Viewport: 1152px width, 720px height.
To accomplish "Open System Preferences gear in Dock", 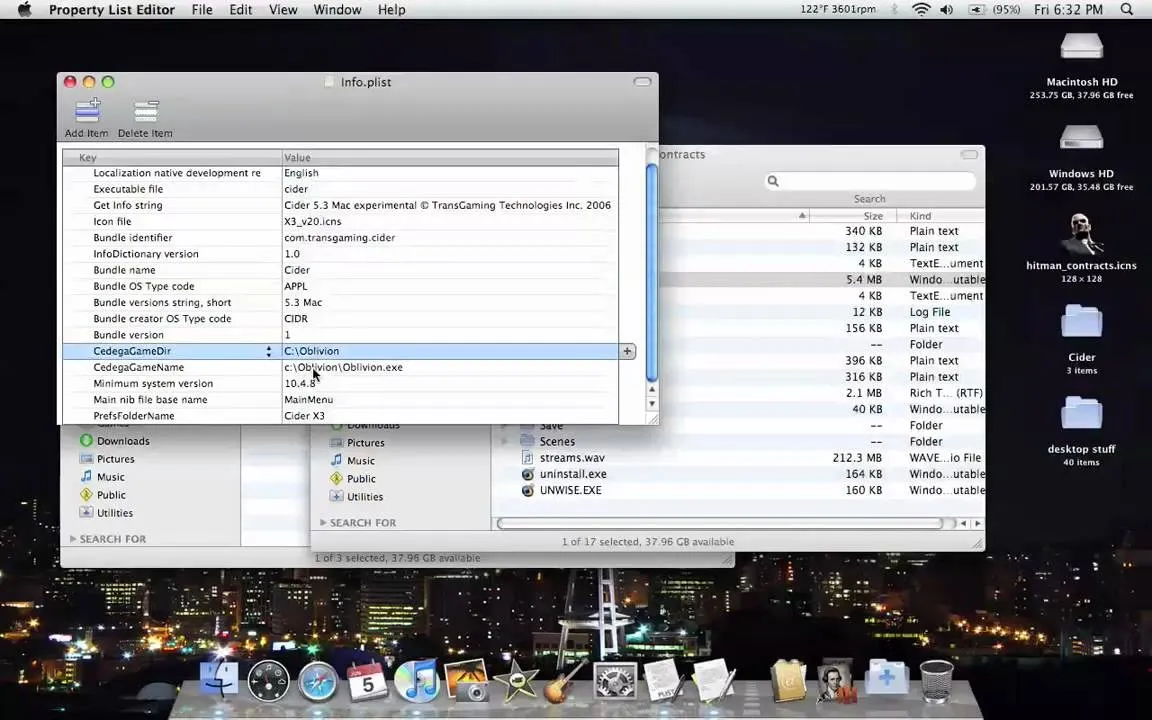I will pyautogui.click(x=614, y=680).
